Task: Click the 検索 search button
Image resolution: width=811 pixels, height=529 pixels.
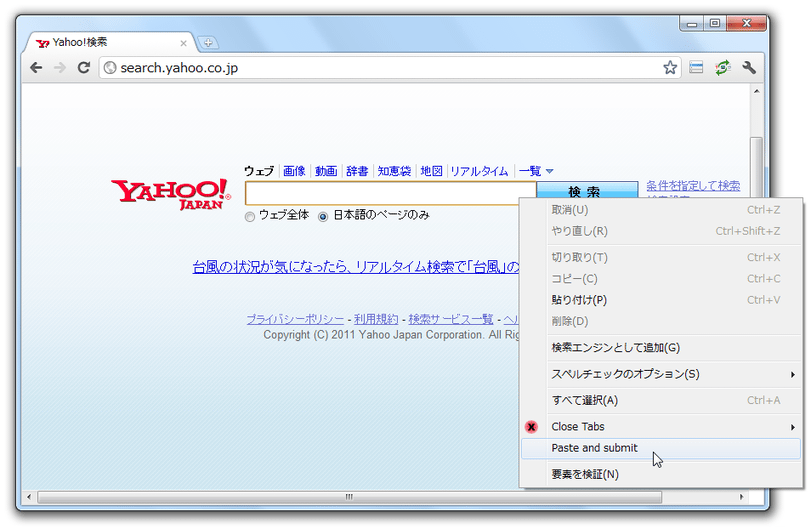Action: (587, 189)
